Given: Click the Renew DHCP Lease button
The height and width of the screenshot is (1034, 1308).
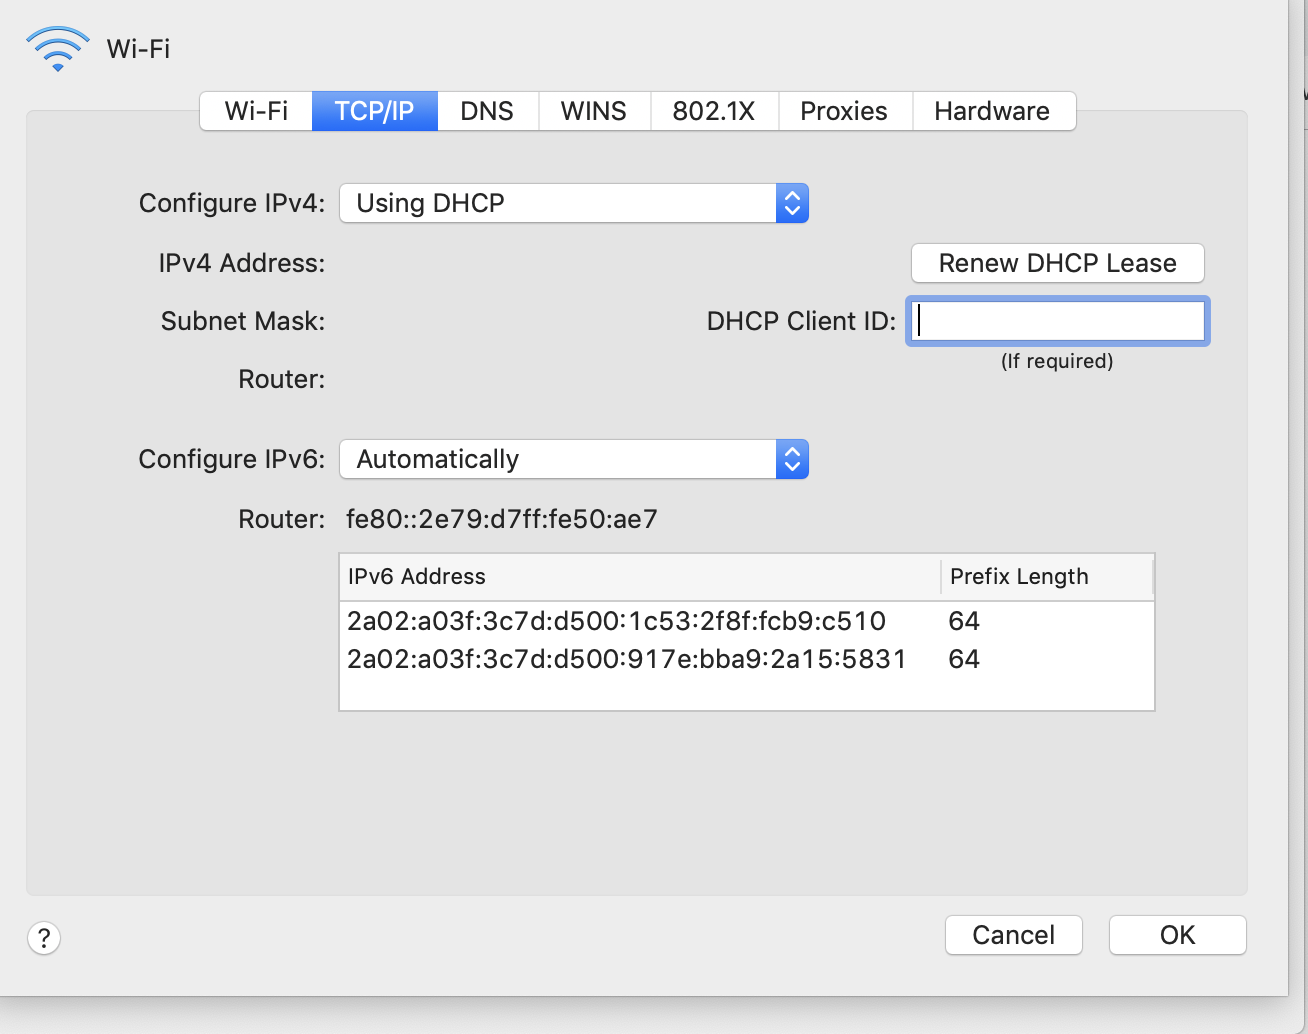Looking at the screenshot, I should pos(1057,263).
